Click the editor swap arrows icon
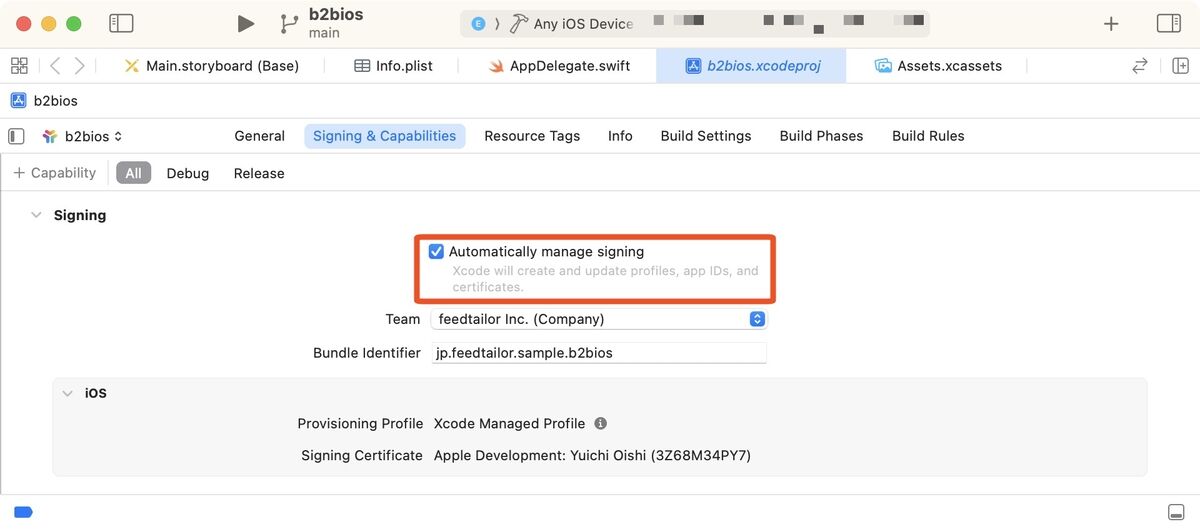This screenshot has width=1200, height=529. click(x=1140, y=66)
